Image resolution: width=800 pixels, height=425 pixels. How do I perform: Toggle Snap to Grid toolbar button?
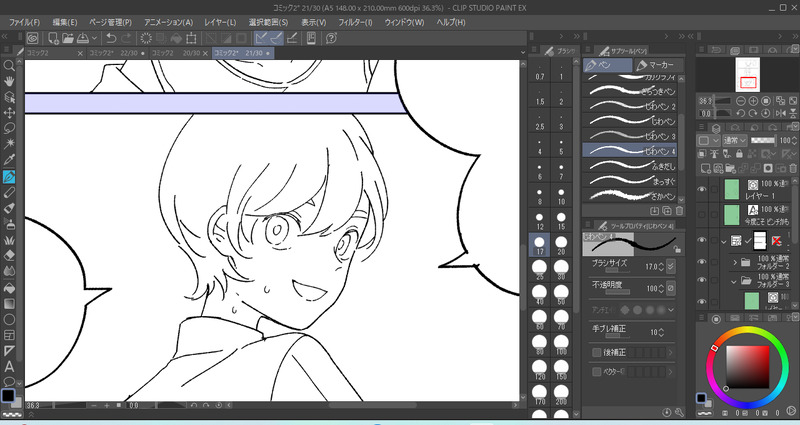292,38
